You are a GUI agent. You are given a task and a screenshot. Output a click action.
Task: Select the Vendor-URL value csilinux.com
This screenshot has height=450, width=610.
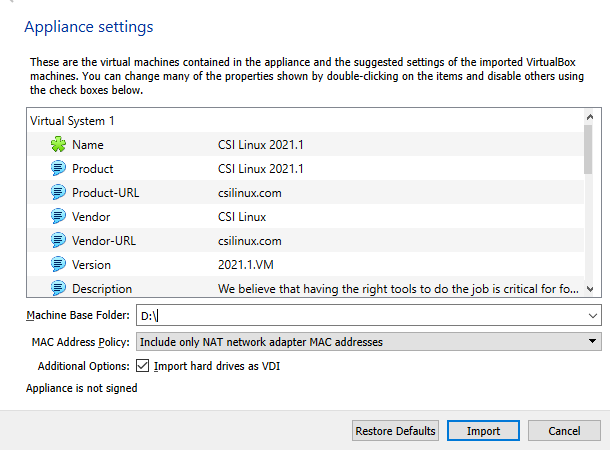[x=249, y=241]
